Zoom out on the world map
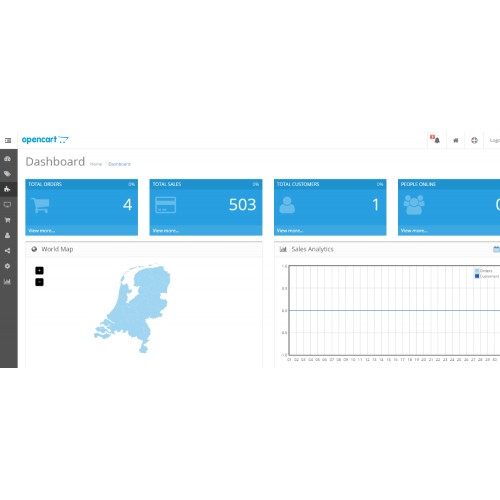500x500 pixels. [x=39, y=282]
